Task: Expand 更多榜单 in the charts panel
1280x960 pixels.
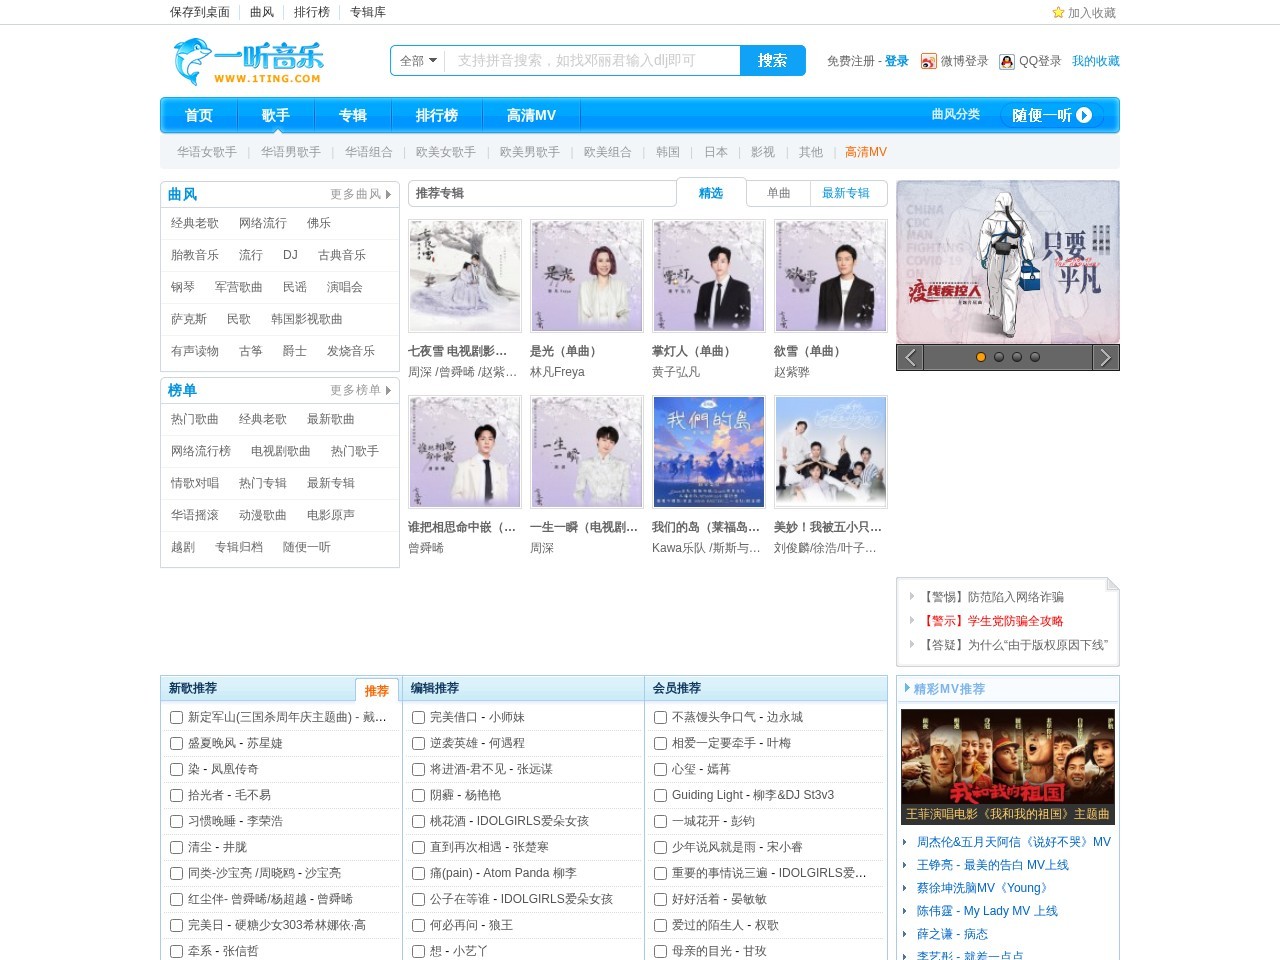Action: point(360,390)
